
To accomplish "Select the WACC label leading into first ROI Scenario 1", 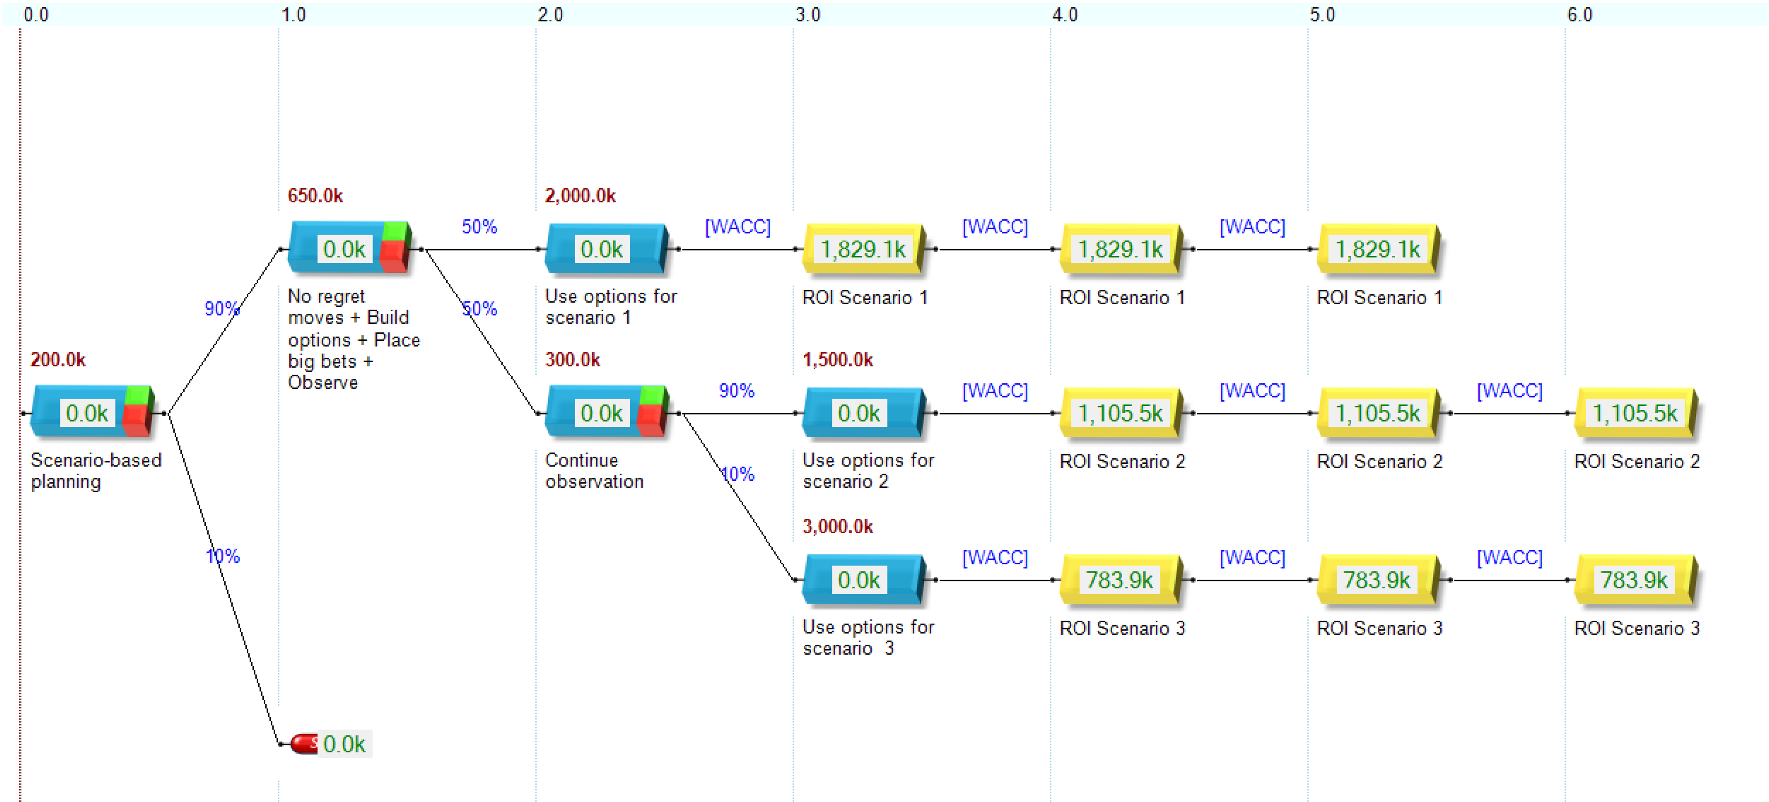I will pyautogui.click(x=737, y=227).
